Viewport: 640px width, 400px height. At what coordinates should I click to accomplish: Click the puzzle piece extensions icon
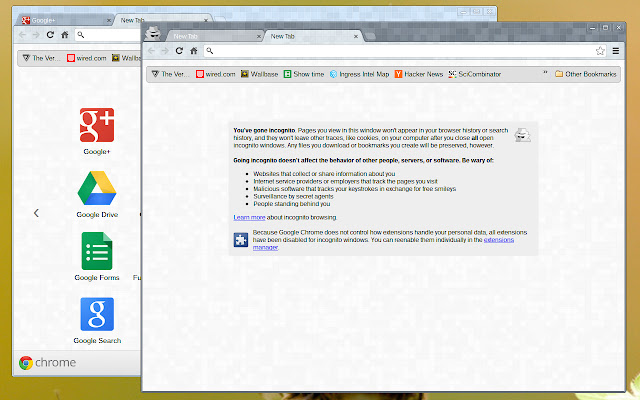(241, 240)
